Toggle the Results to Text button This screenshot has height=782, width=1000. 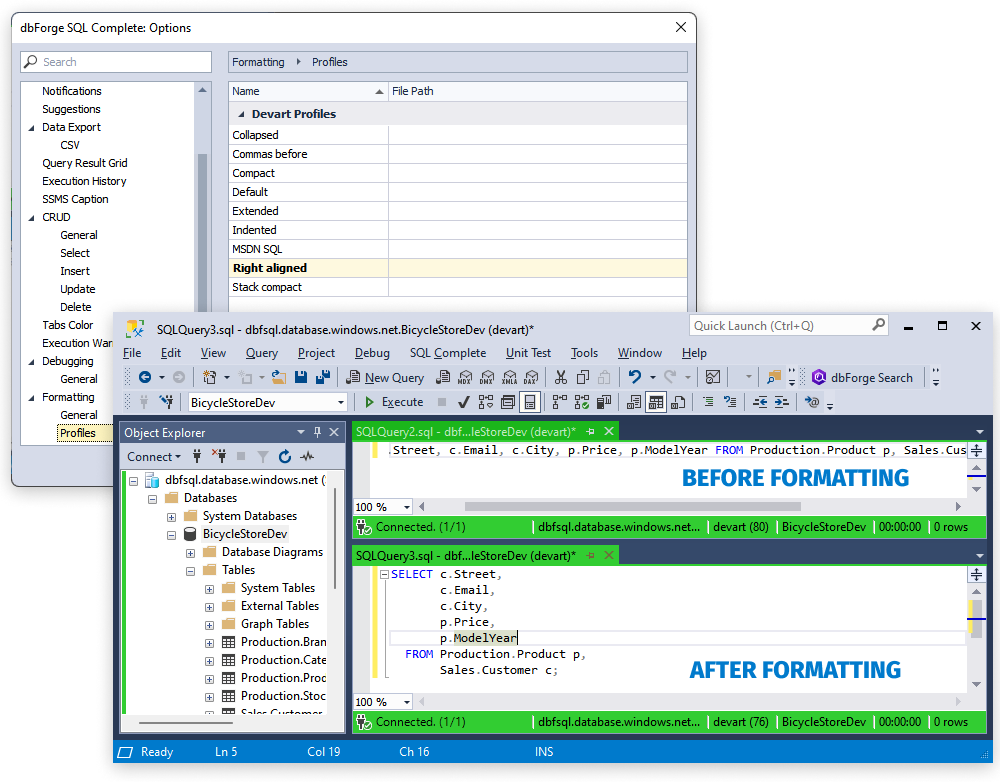634,402
